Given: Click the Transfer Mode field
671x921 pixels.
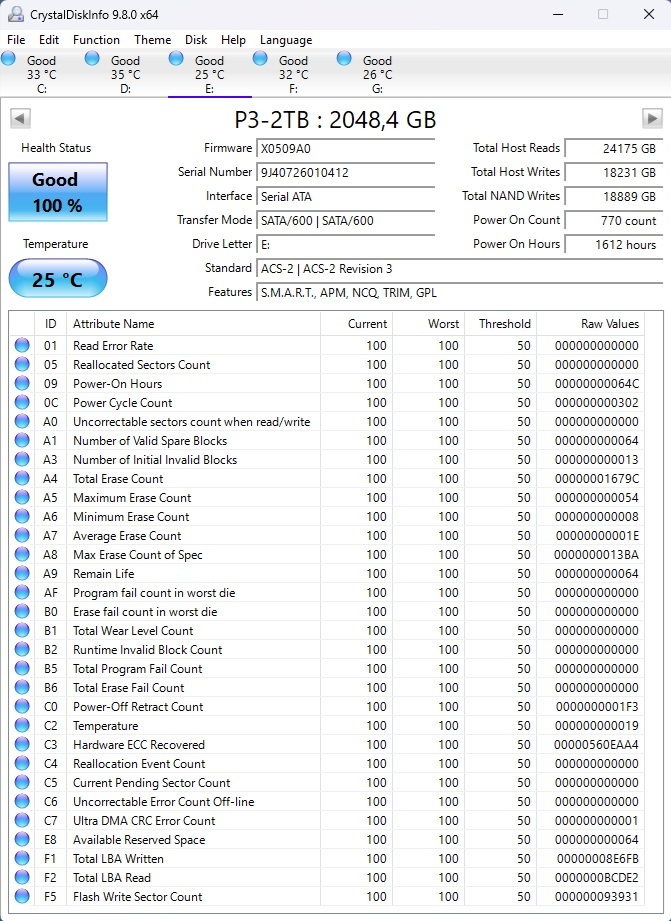Looking at the screenshot, I should [345, 221].
